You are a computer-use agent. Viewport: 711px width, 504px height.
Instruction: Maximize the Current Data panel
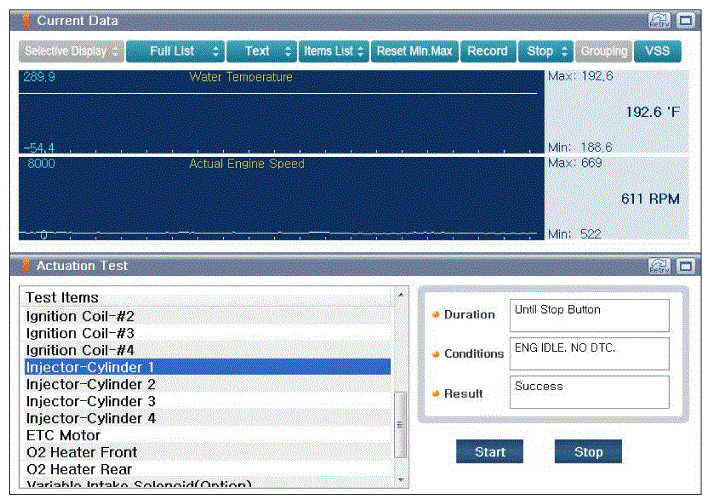pyautogui.click(x=685, y=20)
